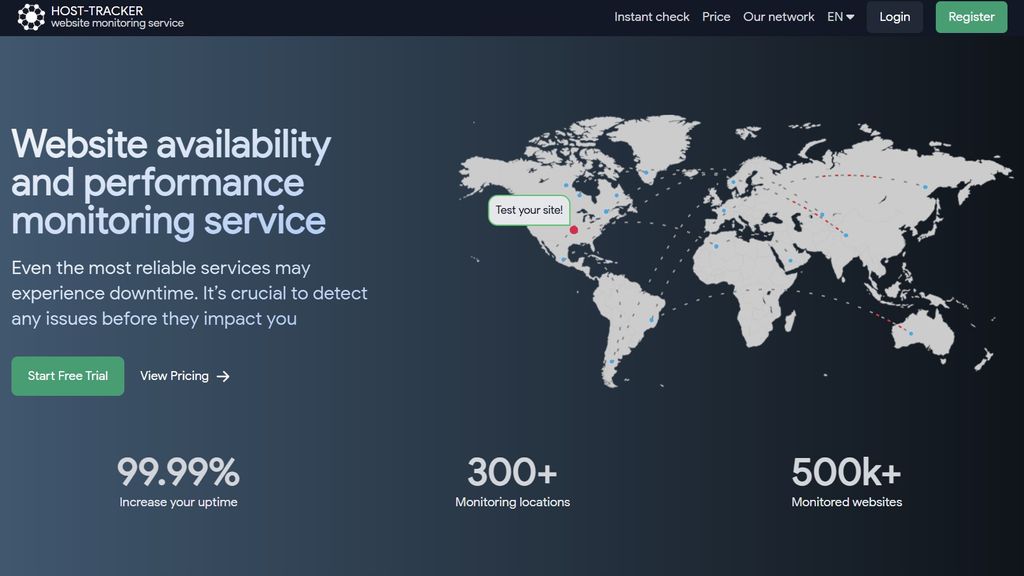
Task: Go to the Price menu item
Action: pyautogui.click(x=716, y=17)
